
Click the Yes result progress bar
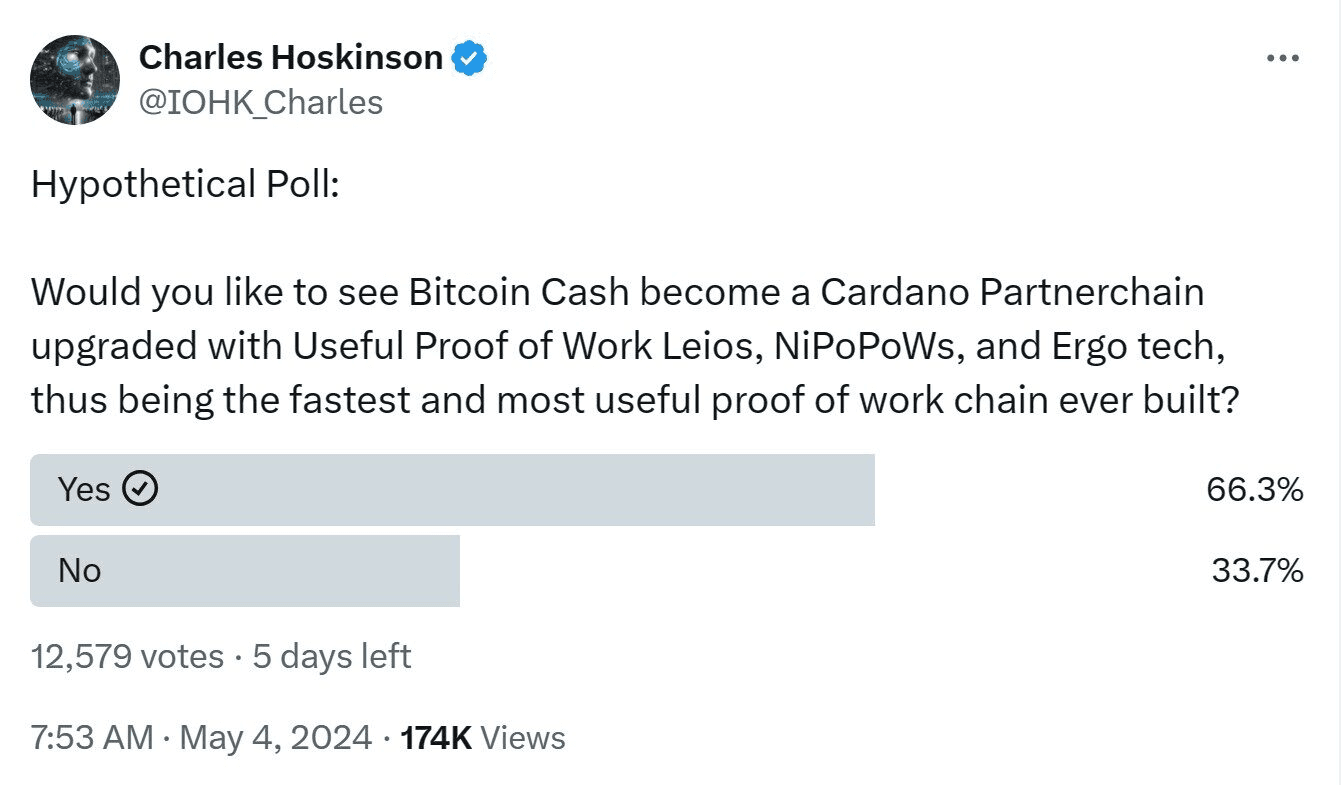pyautogui.click(x=450, y=489)
